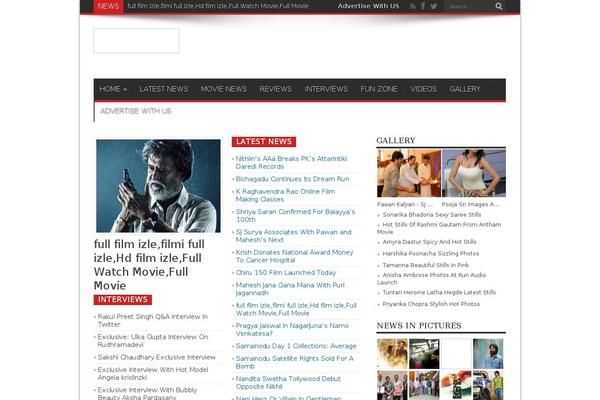Open Nithiin's AAa Breaks PK's Records article
This screenshot has width=600, height=400.
pos(291,162)
